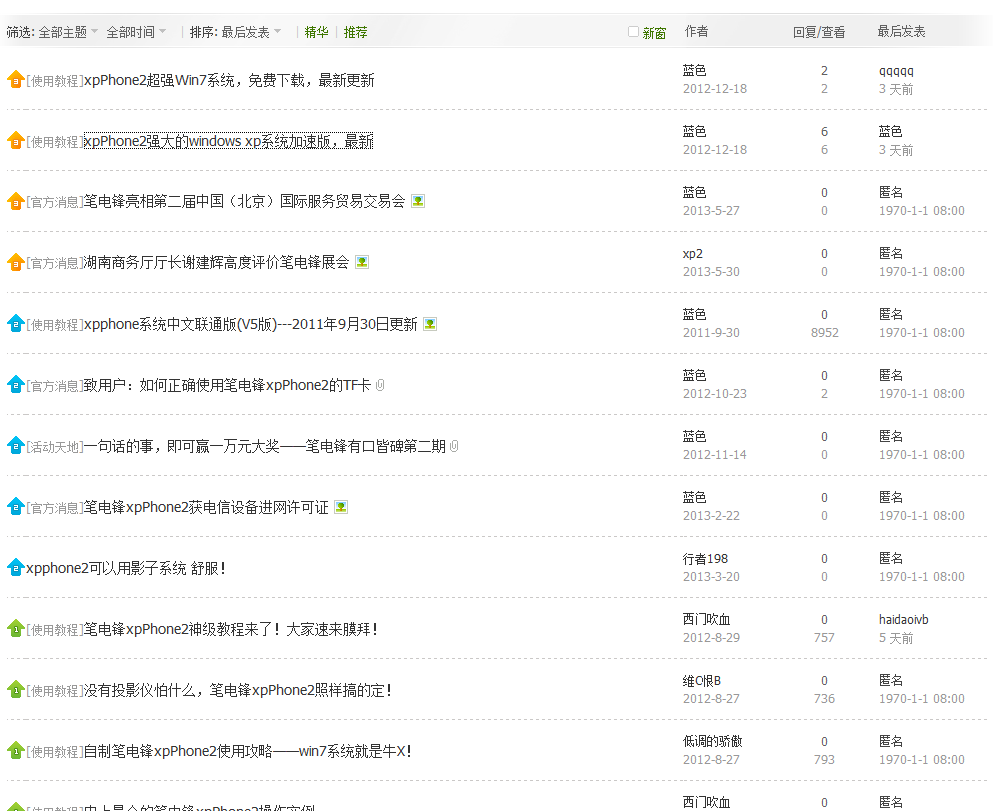Open 西门吹血 profile on 神级教程 row
Screen dimensions: 993x811
click(706, 619)
